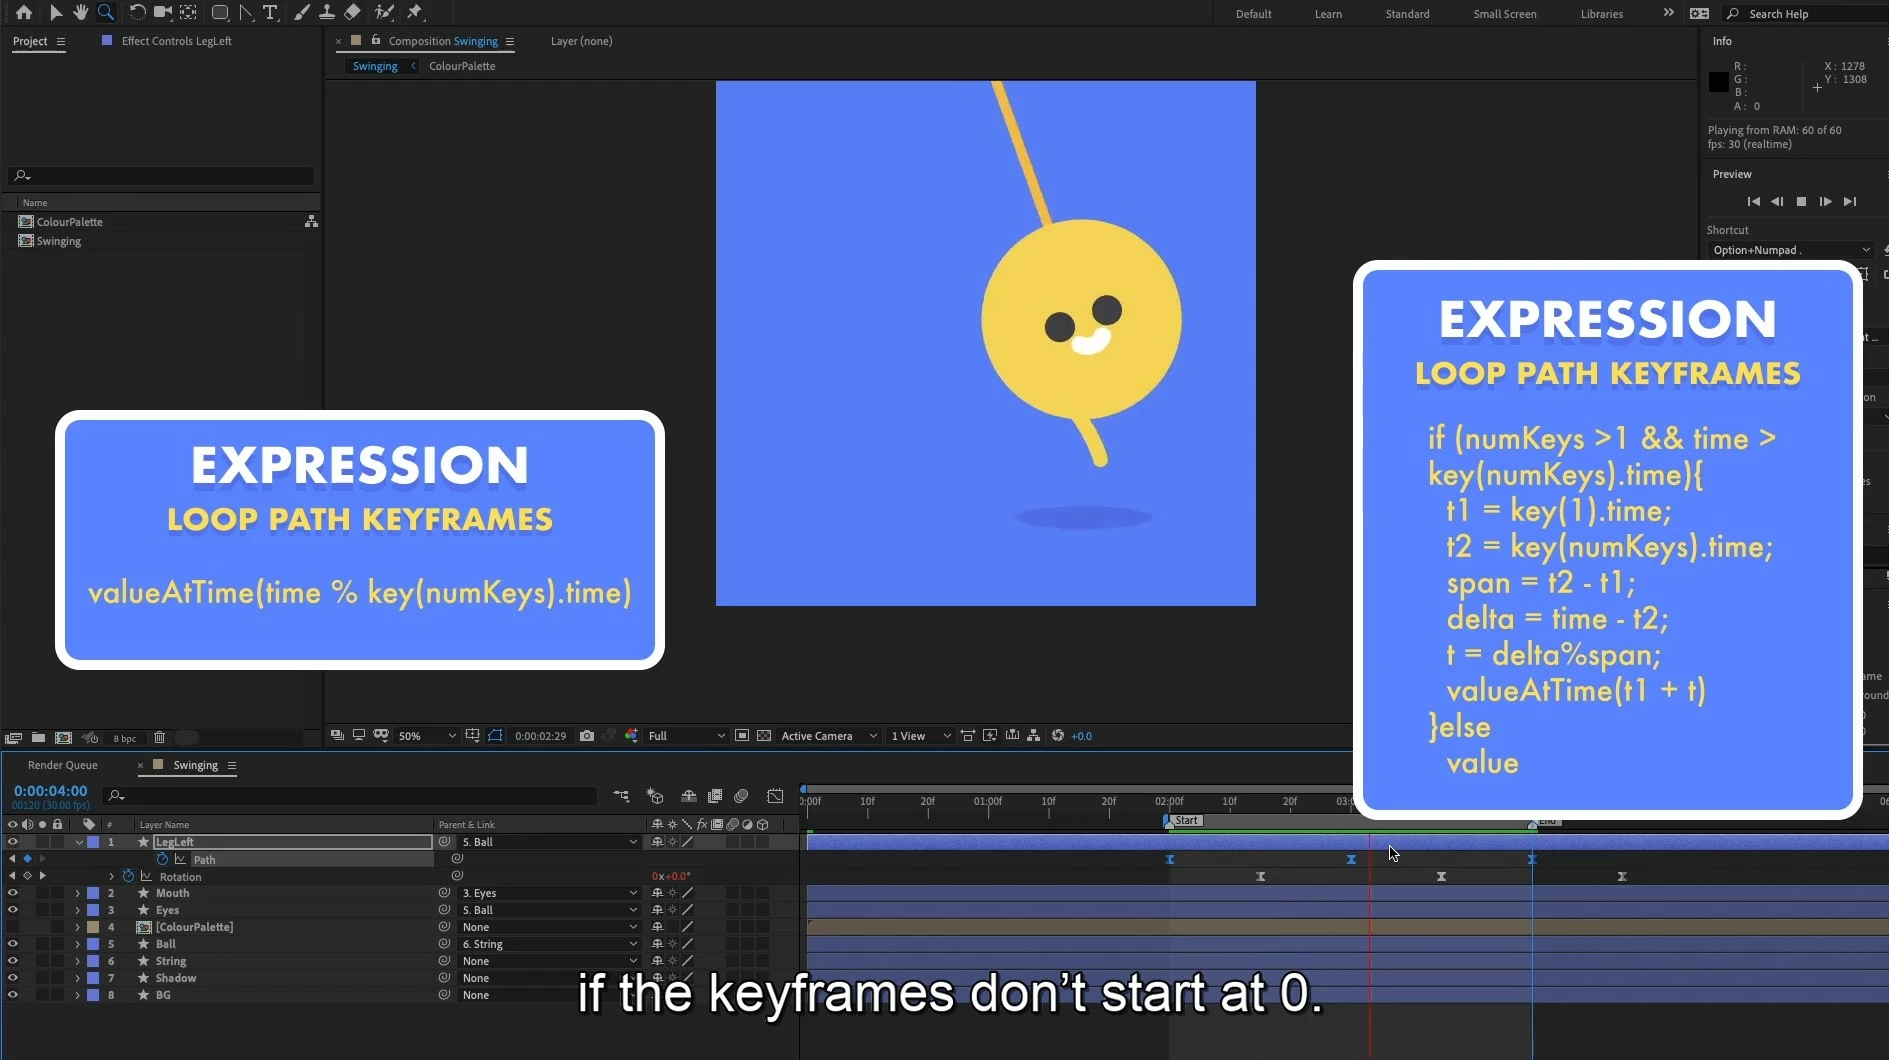Click Show Channel color management icon

point(631,736)
